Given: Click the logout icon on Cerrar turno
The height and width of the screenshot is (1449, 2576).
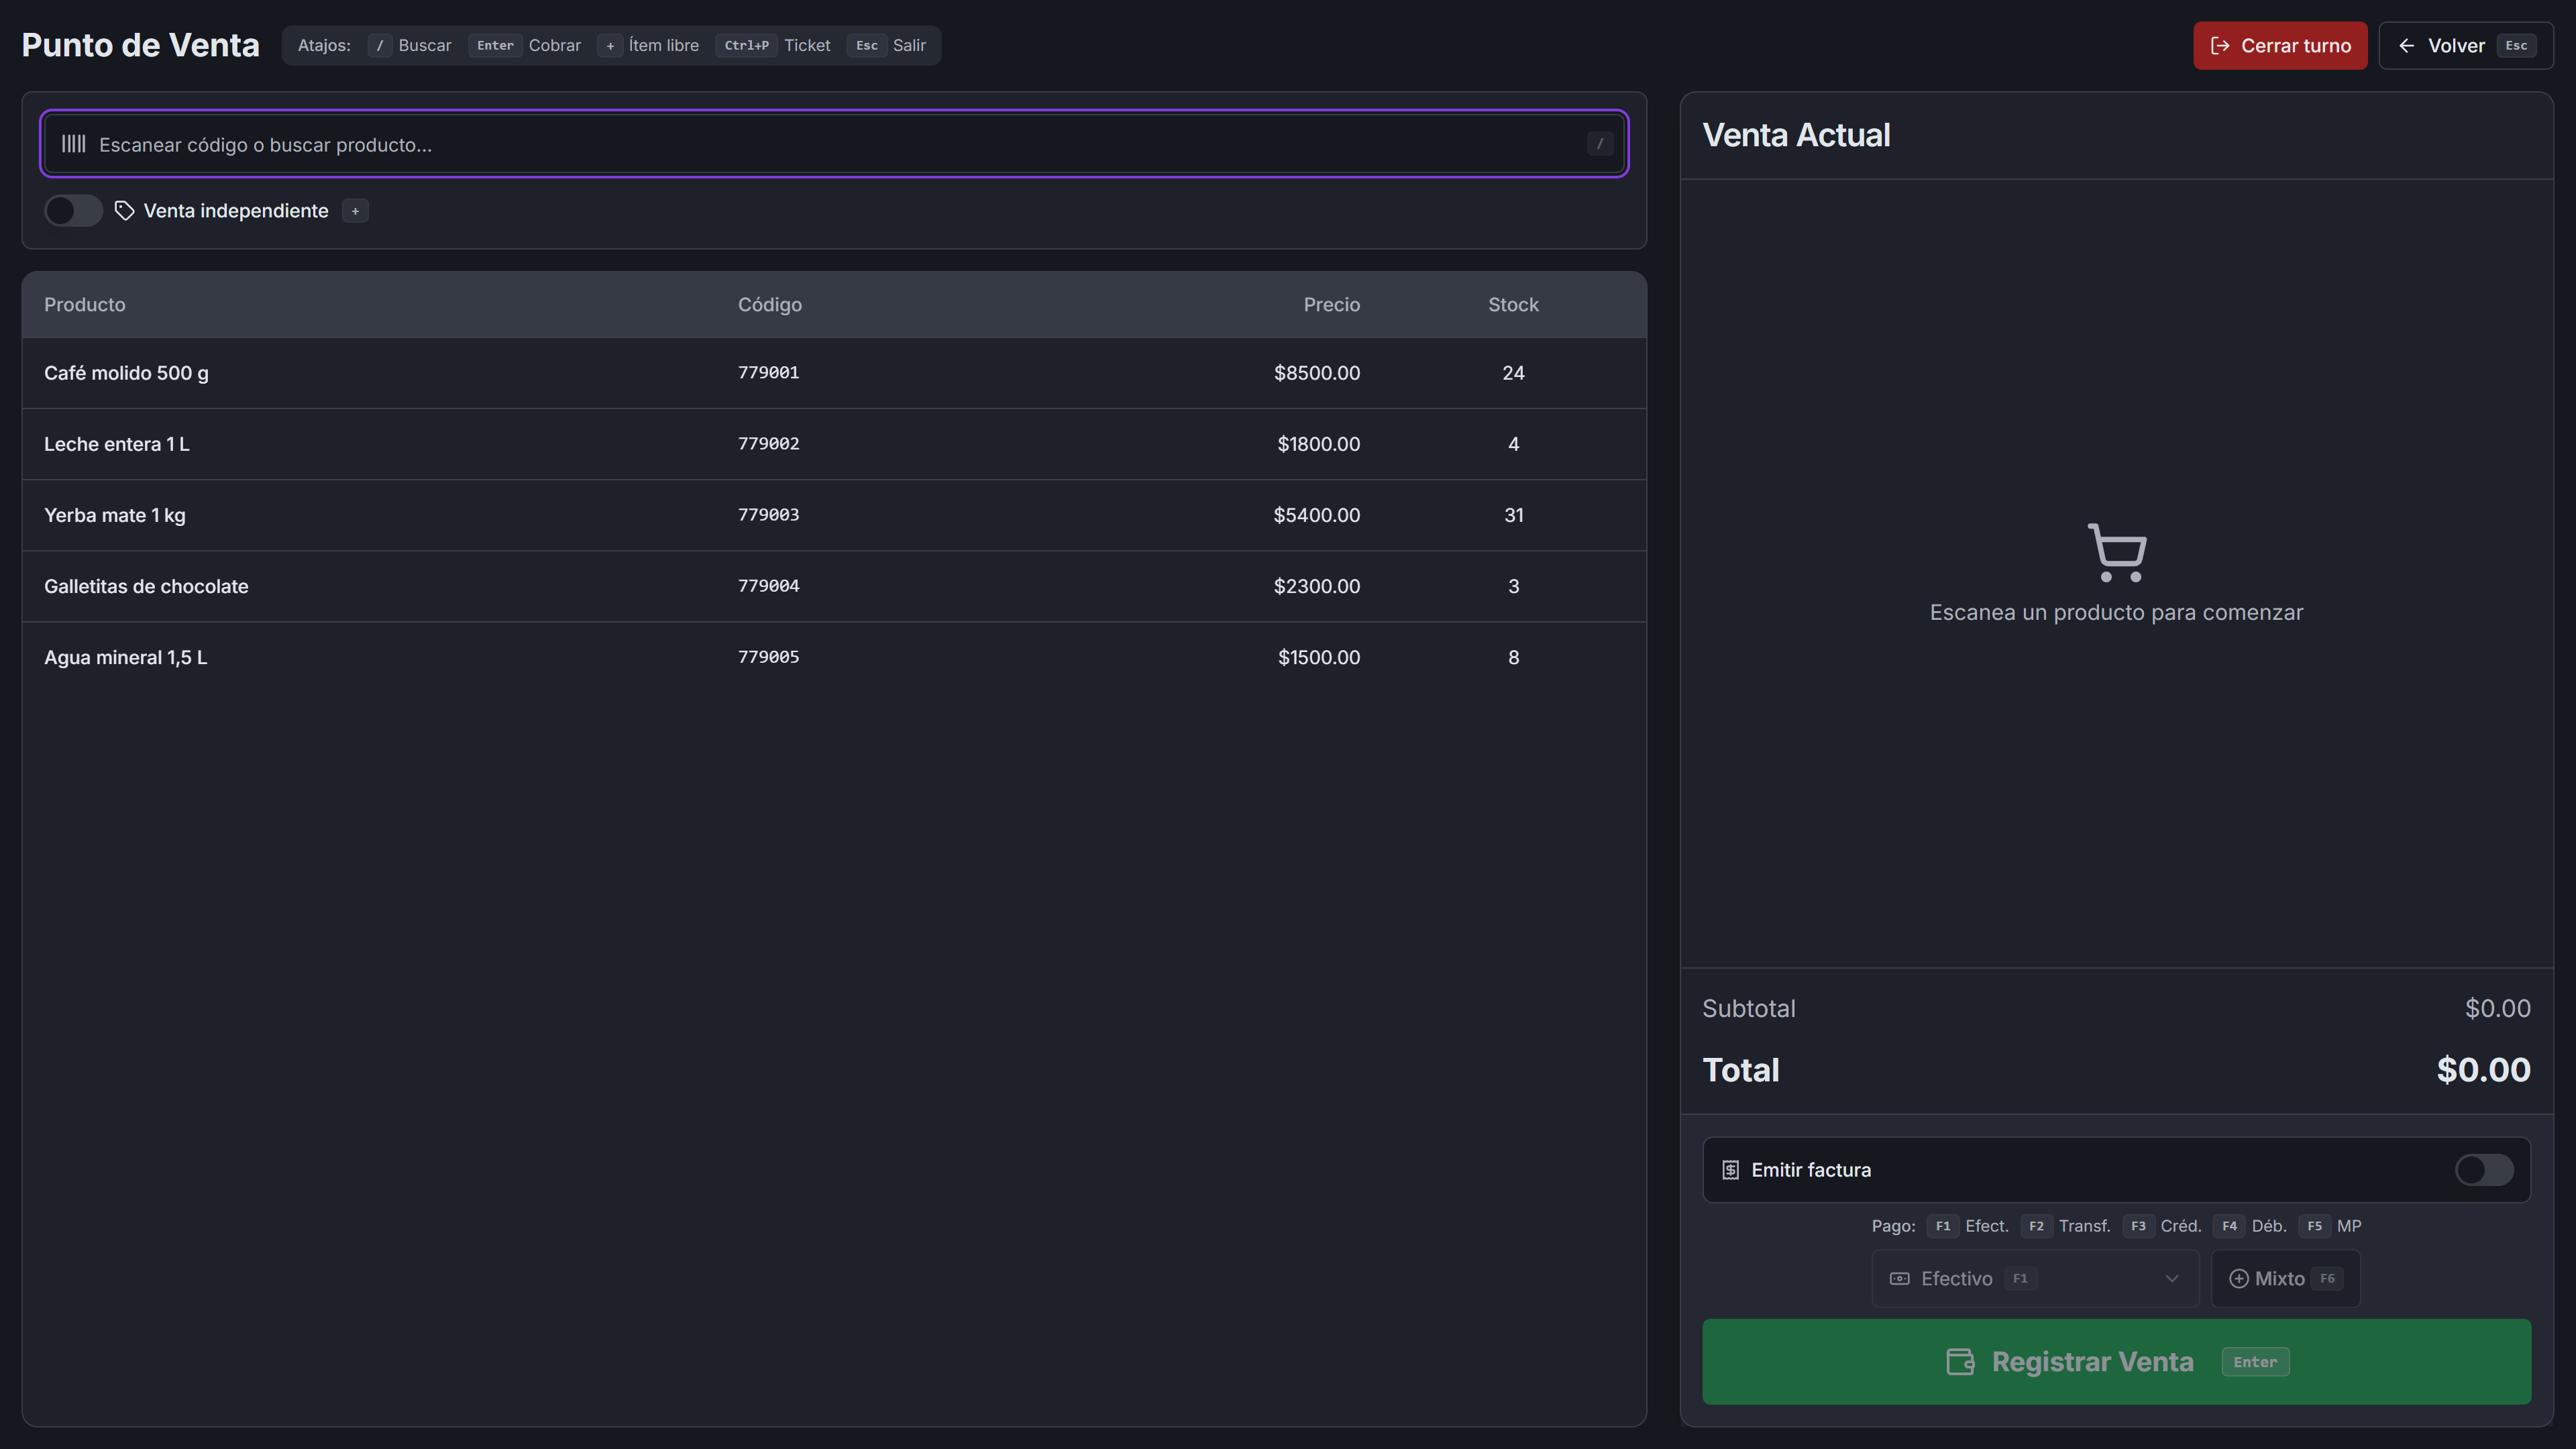Looking at the screenshot, I should coord(2220,46).
